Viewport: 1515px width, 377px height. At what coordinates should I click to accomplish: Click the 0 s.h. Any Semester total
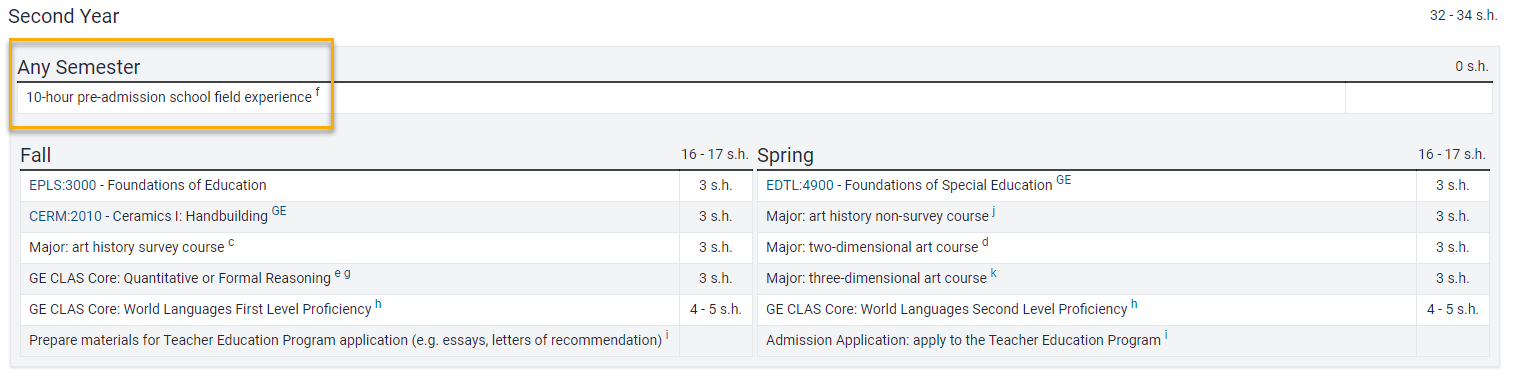coord(1472,67)
